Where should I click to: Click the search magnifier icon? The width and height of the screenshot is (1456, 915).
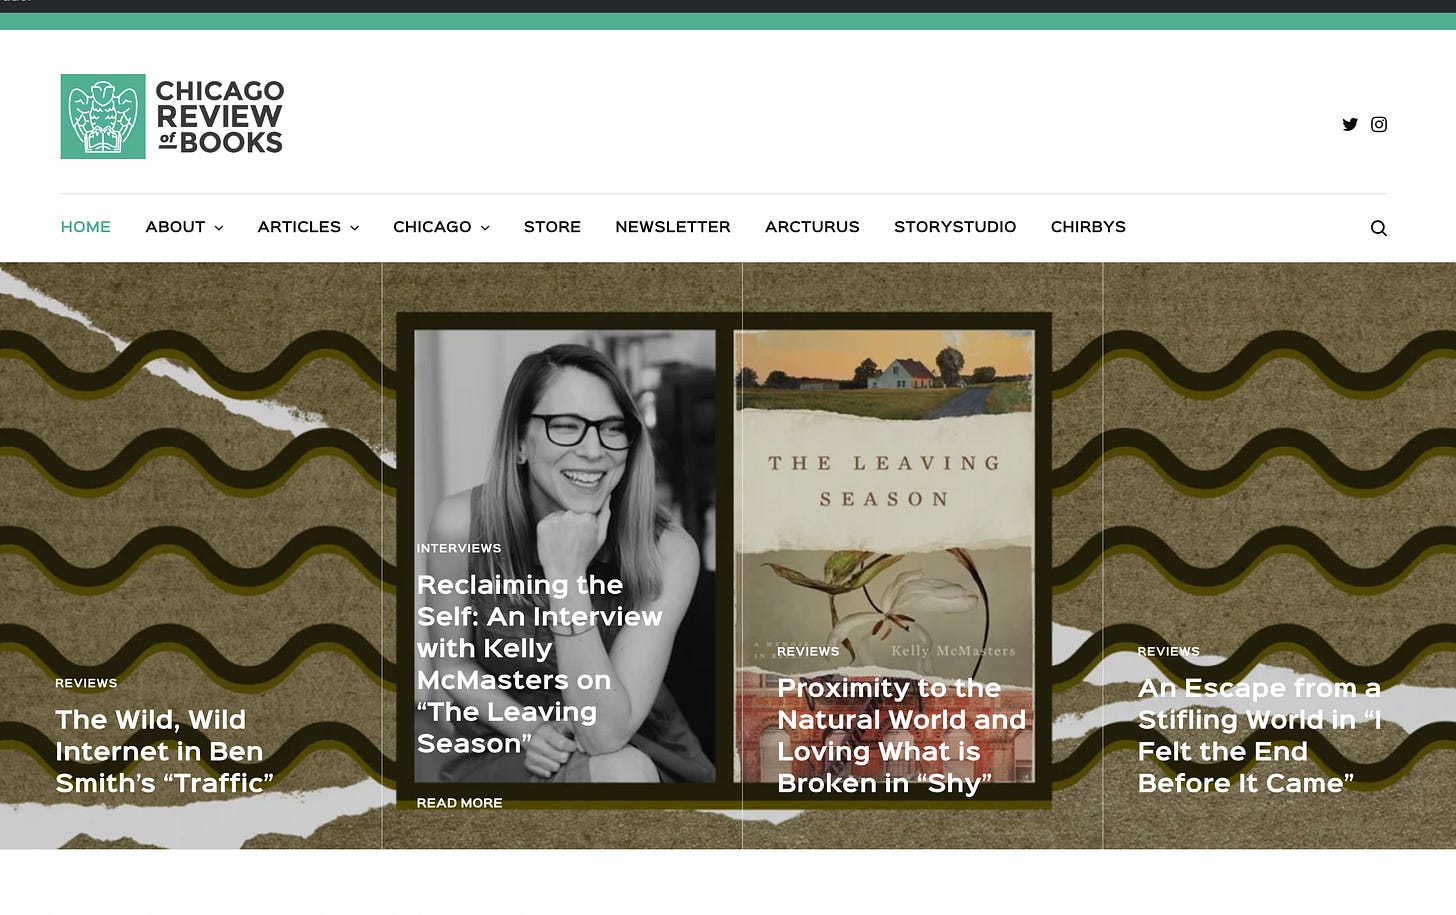click(1378, 228)
